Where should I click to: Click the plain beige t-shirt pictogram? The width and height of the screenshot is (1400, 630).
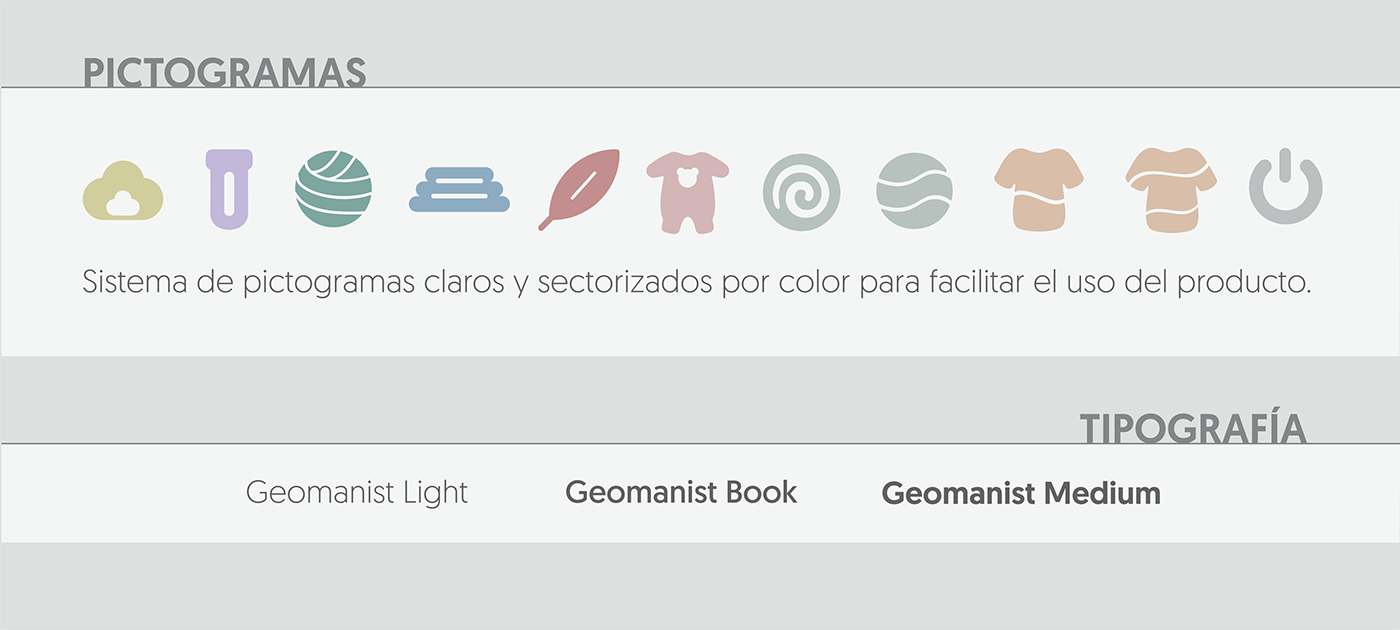pos(1039,189)
